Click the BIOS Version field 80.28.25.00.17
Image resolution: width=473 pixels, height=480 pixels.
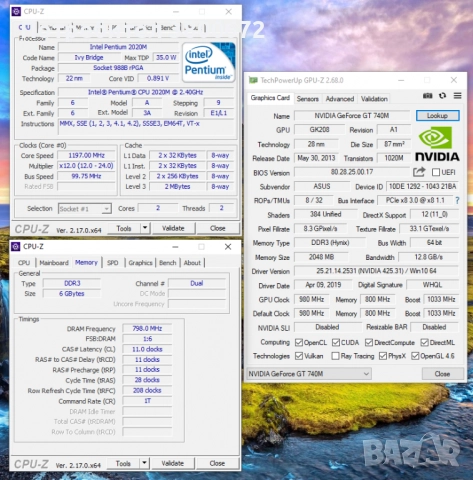[352, 172]
